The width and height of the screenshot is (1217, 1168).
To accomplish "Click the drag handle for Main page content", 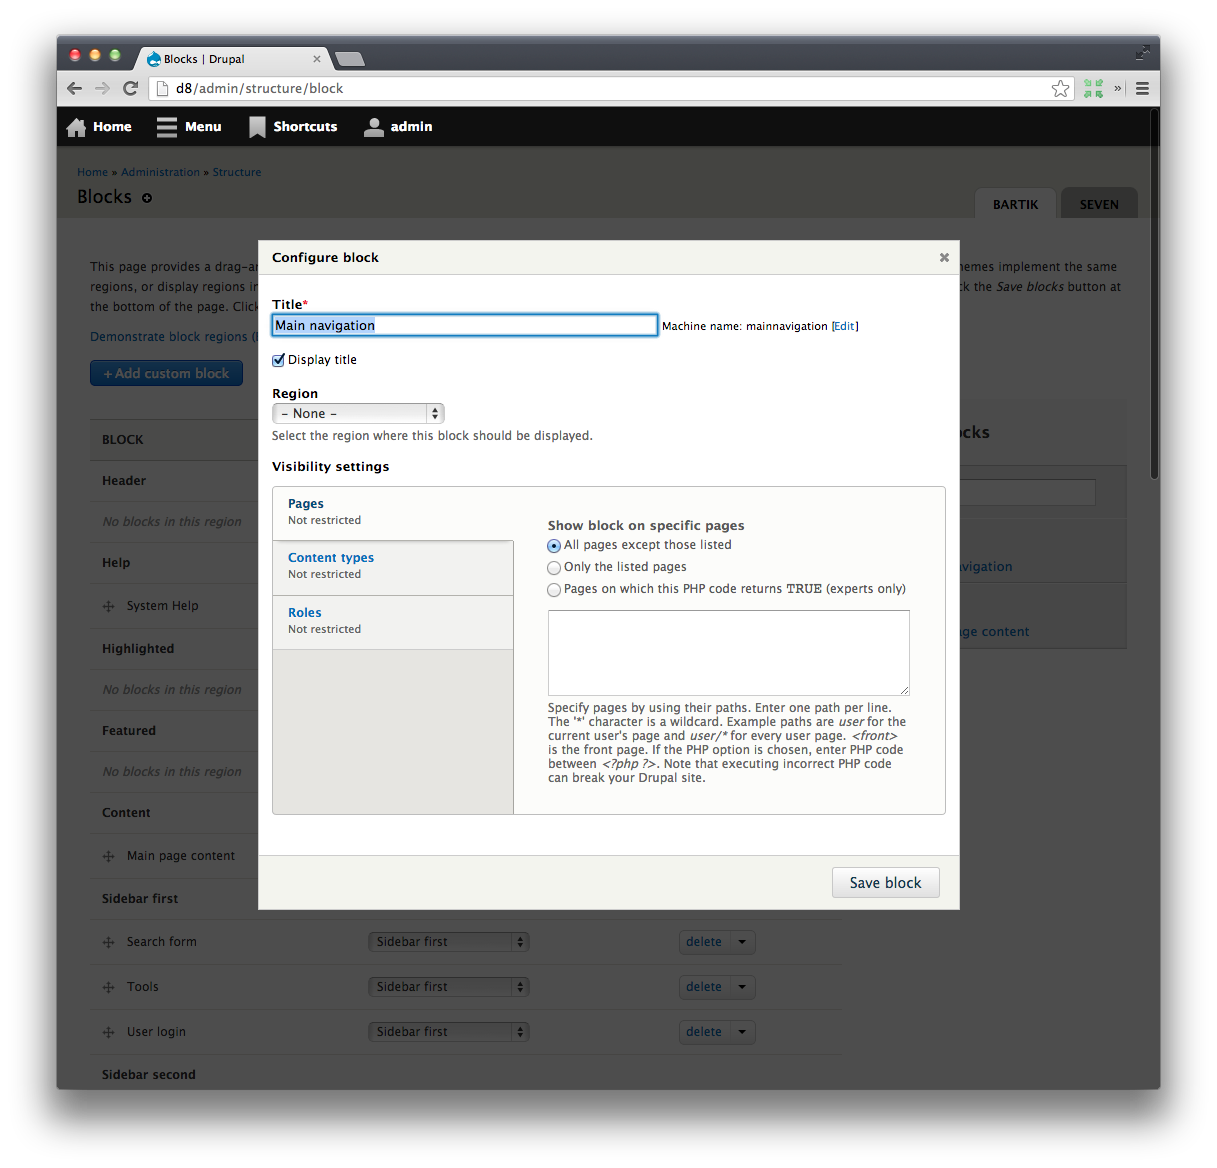I will point(108,856).
